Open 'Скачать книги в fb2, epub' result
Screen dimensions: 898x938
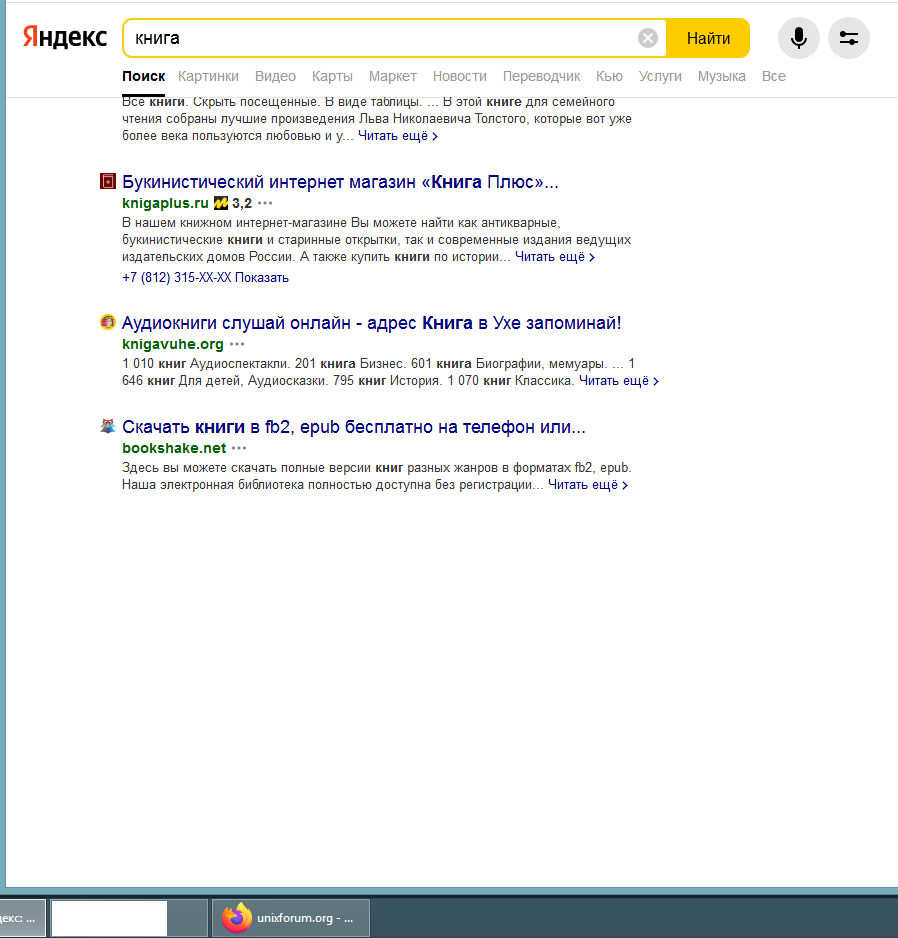[x=354, y=427]
